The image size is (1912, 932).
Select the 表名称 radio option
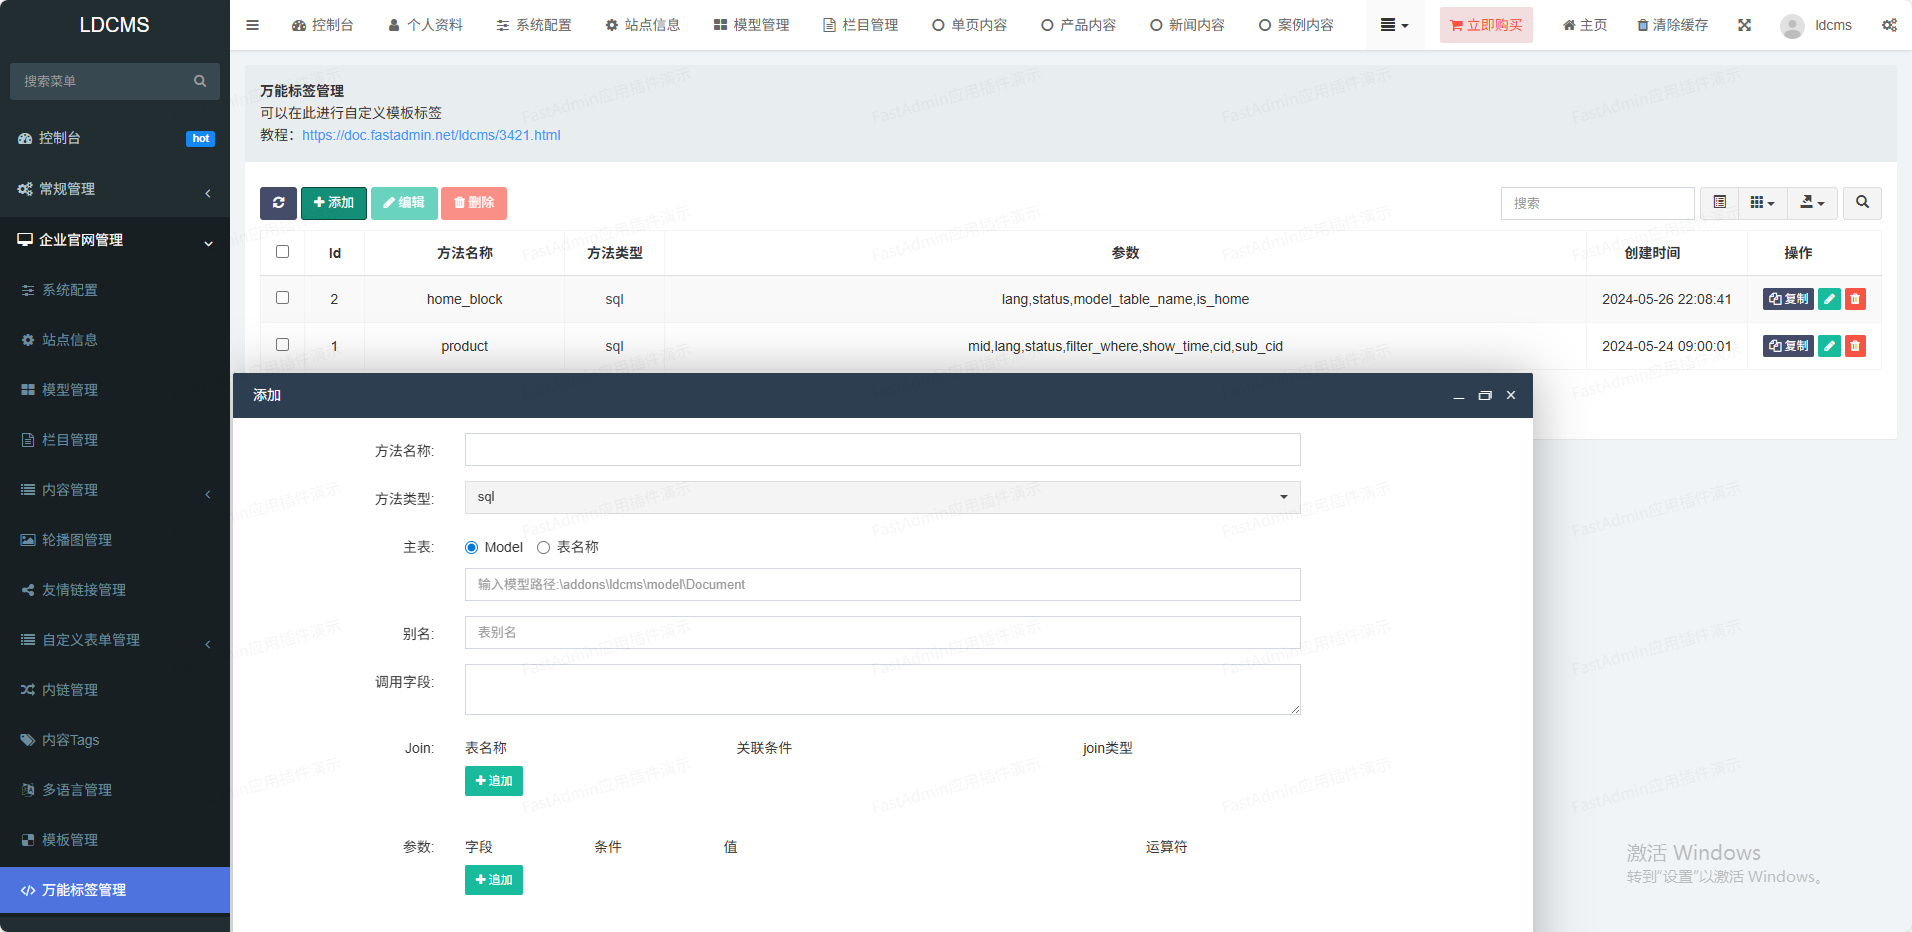click(x=544, y=547)
